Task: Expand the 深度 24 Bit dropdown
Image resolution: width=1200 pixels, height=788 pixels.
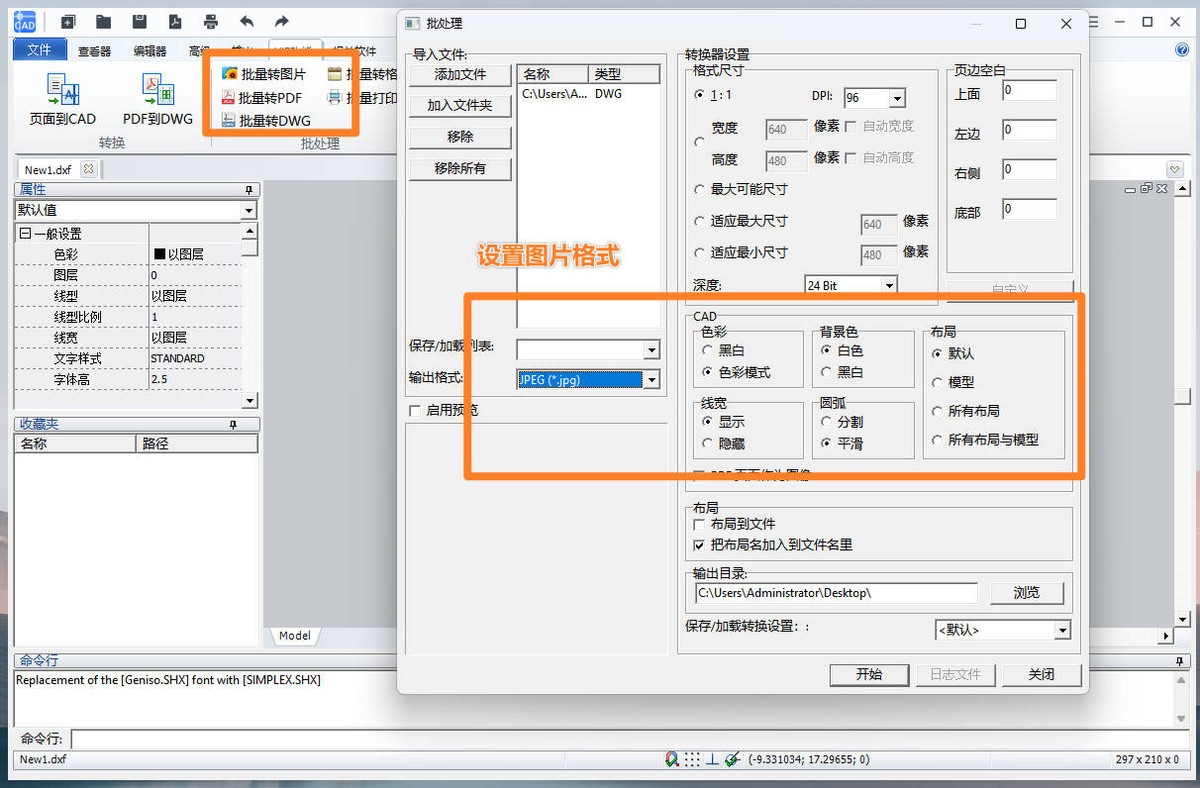Action: click(889, 284)
